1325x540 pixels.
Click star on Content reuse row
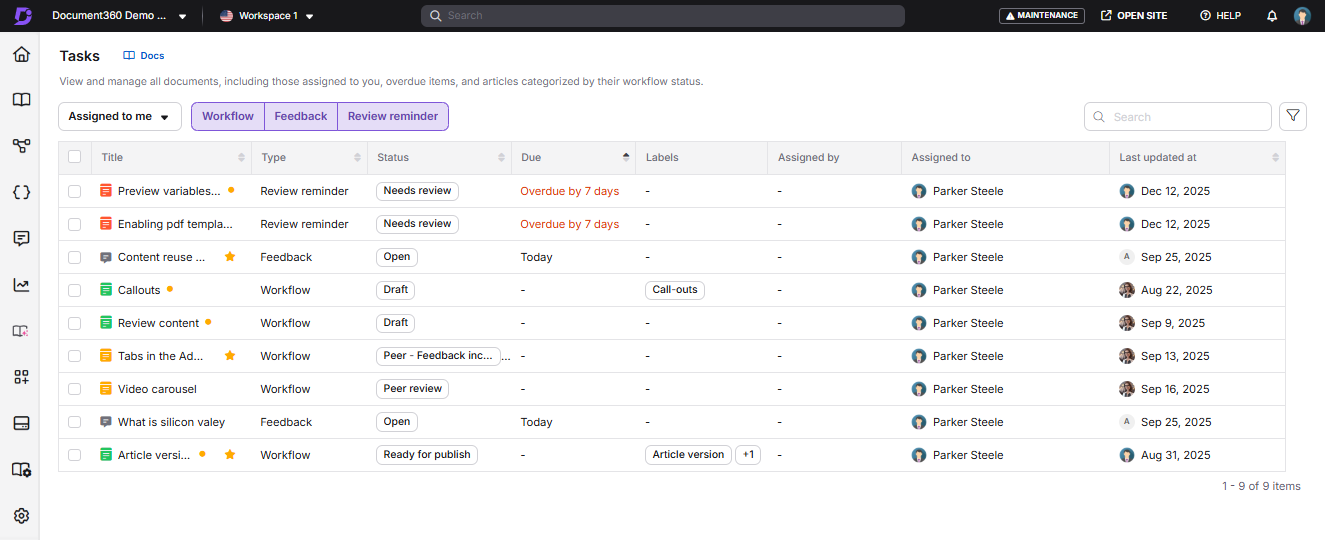230,257
